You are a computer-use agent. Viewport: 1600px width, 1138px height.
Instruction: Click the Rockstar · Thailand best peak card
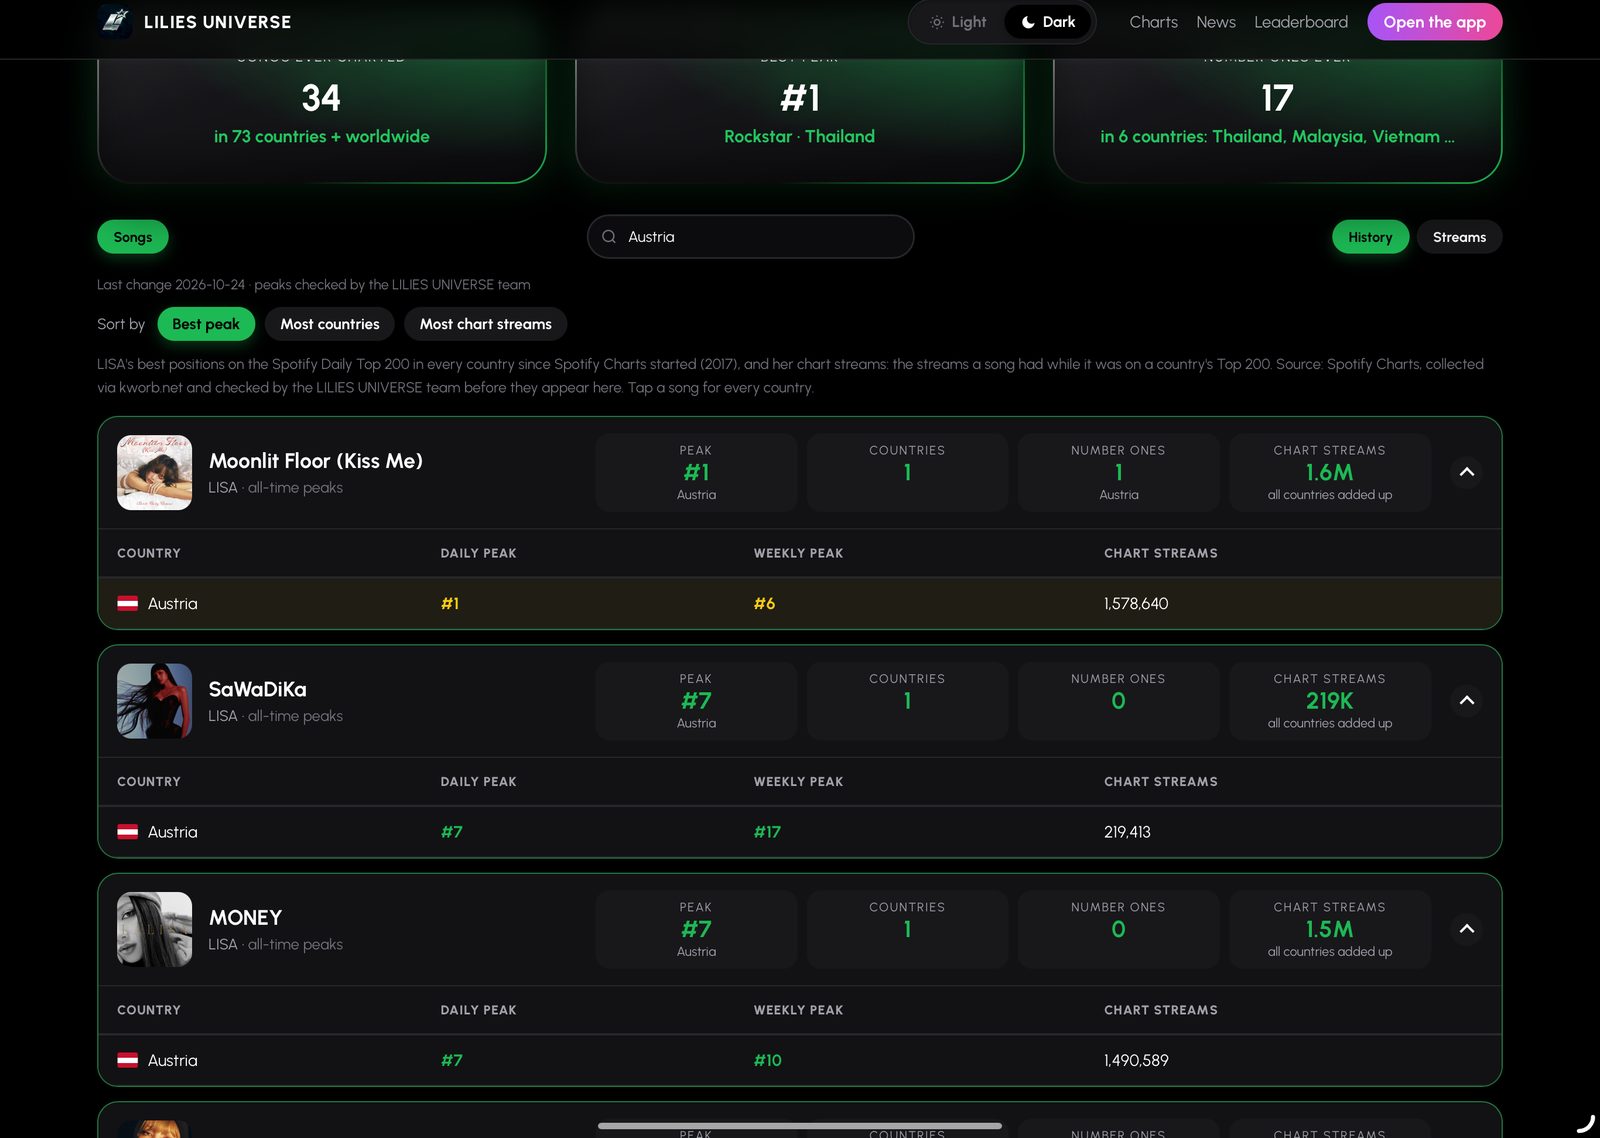tap(800, 120)
